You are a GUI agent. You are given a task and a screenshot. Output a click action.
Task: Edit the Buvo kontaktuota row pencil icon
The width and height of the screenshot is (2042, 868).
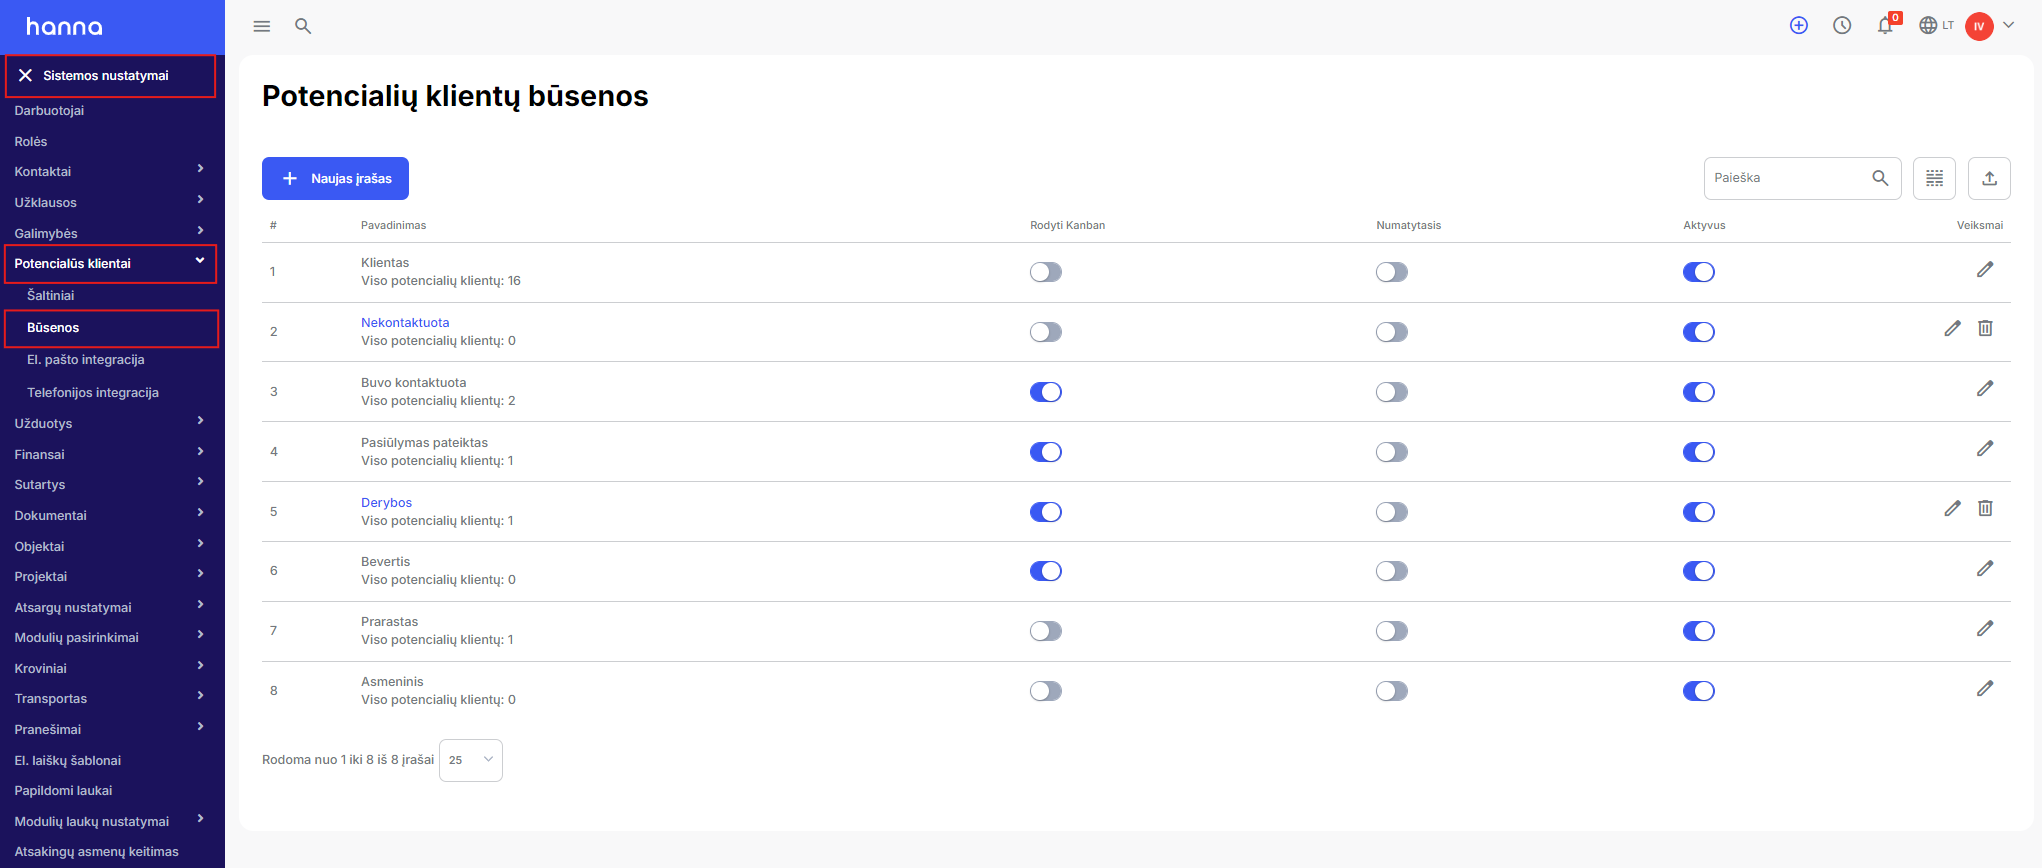point(1985,389)
